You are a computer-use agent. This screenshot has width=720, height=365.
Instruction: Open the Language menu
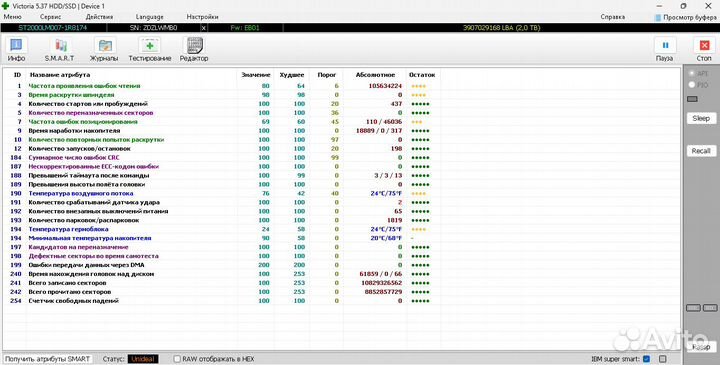pyautogui.click(x=149, y=17)
